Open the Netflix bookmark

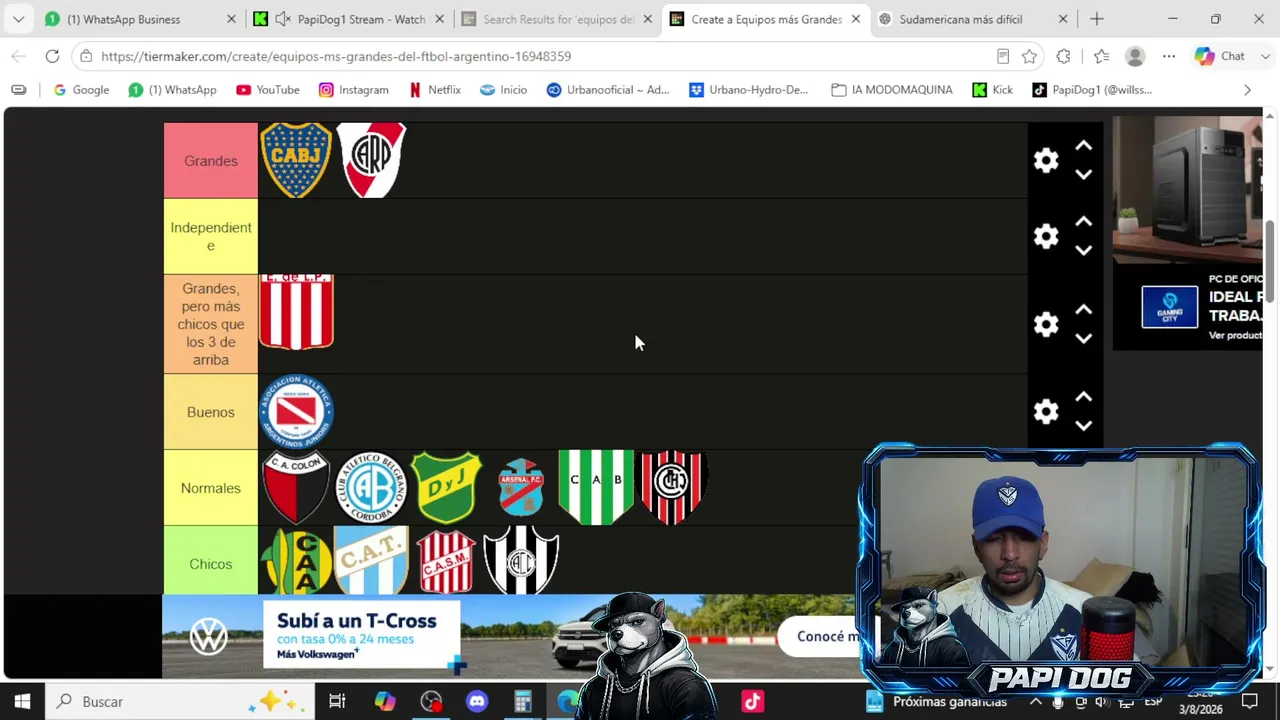[435, 90]
